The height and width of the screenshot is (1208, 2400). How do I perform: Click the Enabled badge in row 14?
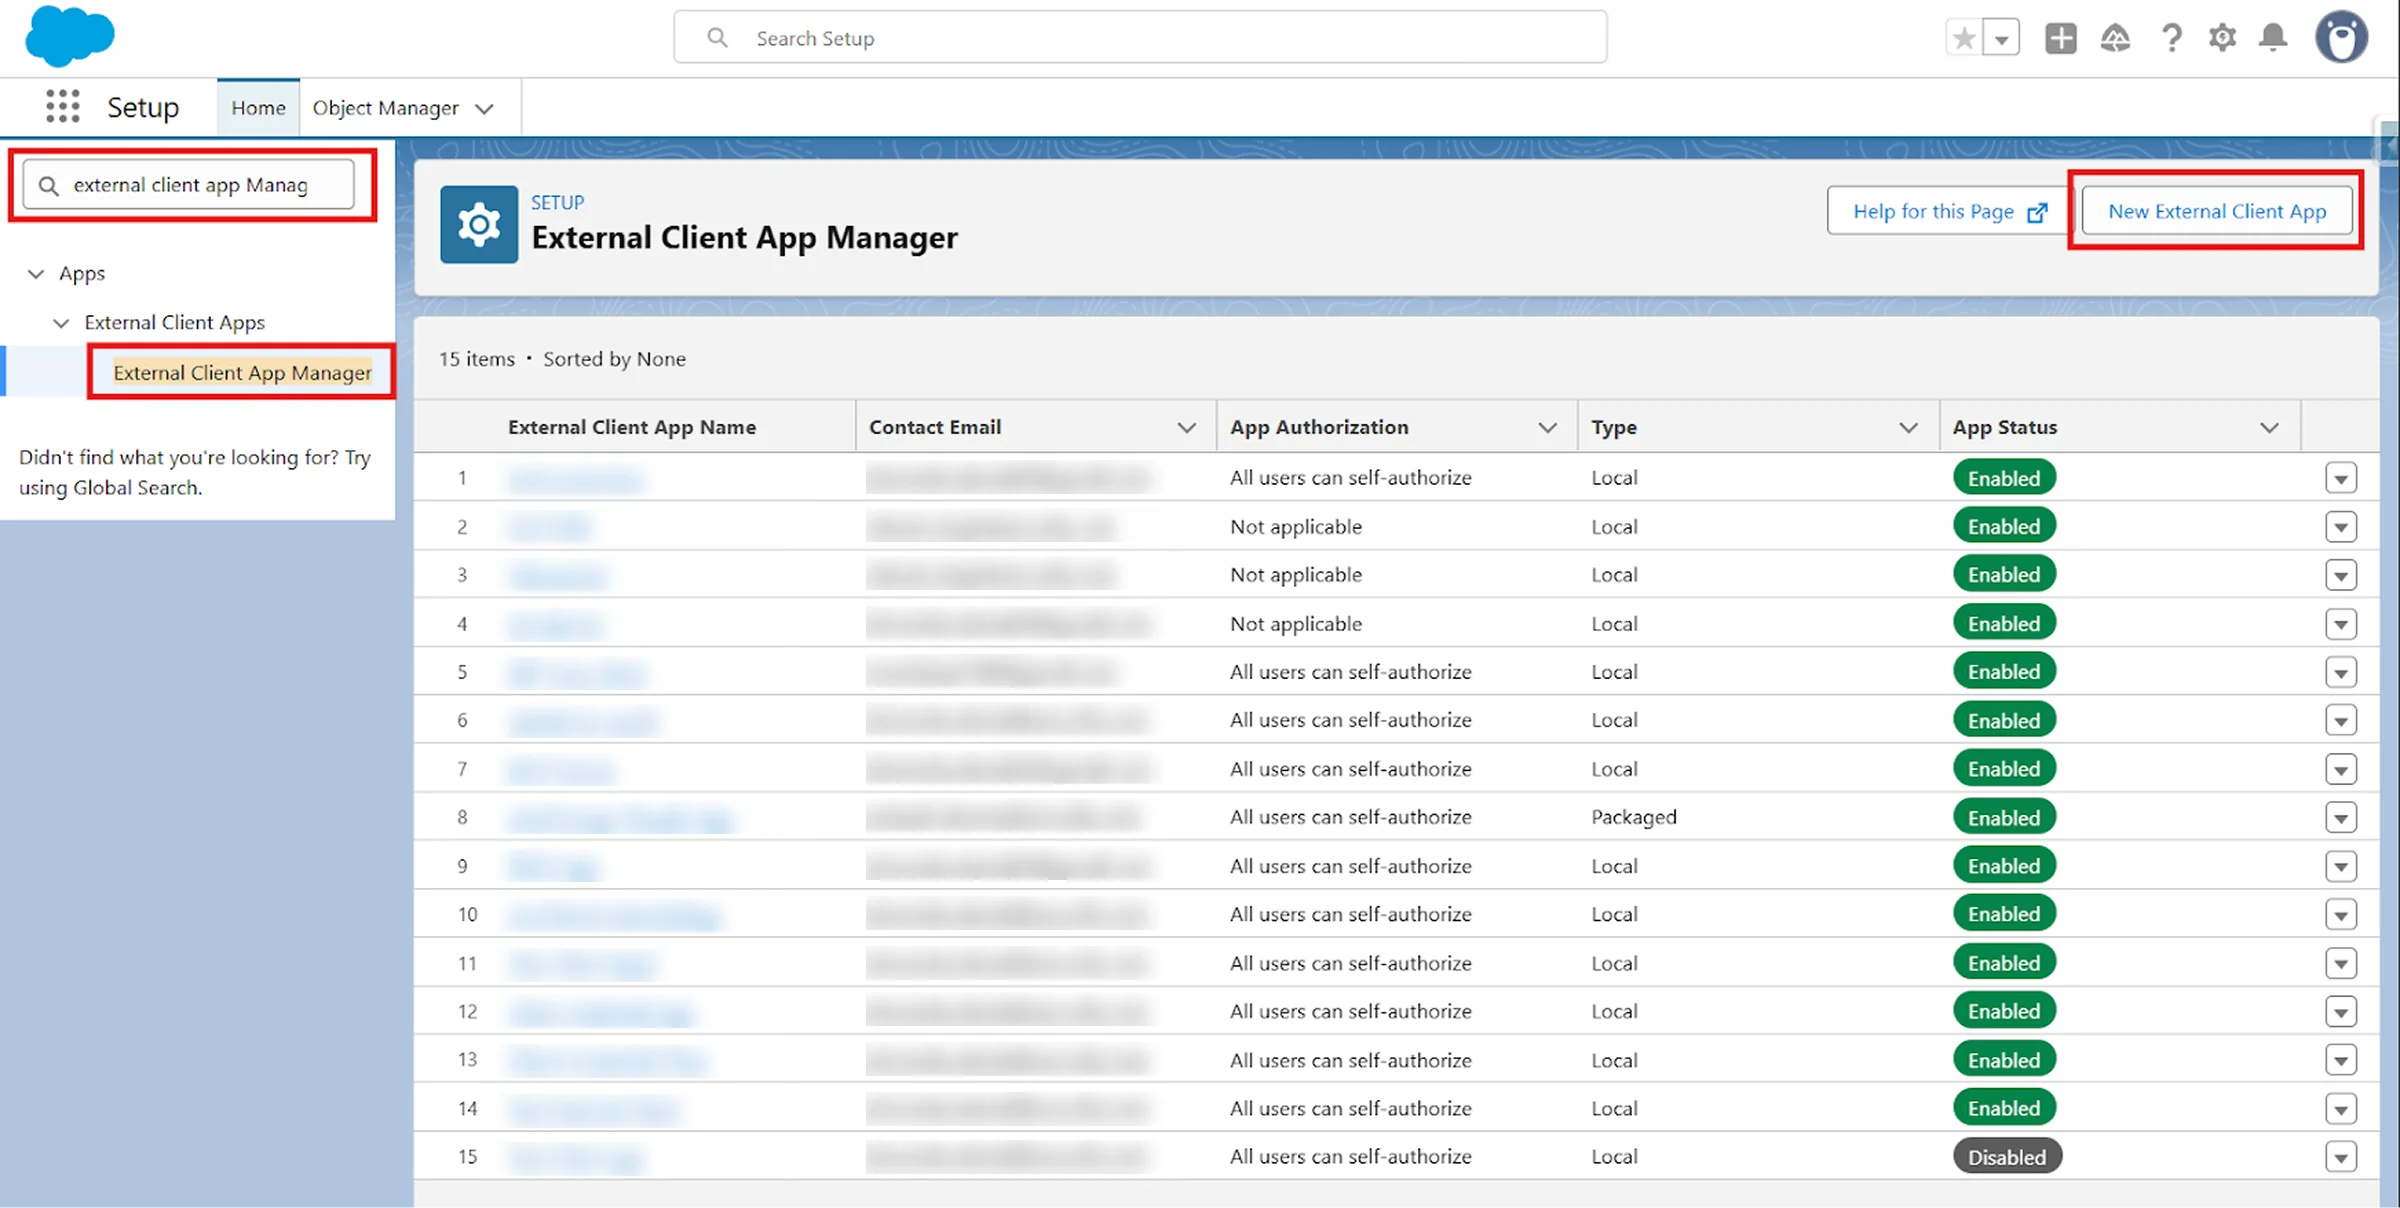[x=2004, y=1108]
